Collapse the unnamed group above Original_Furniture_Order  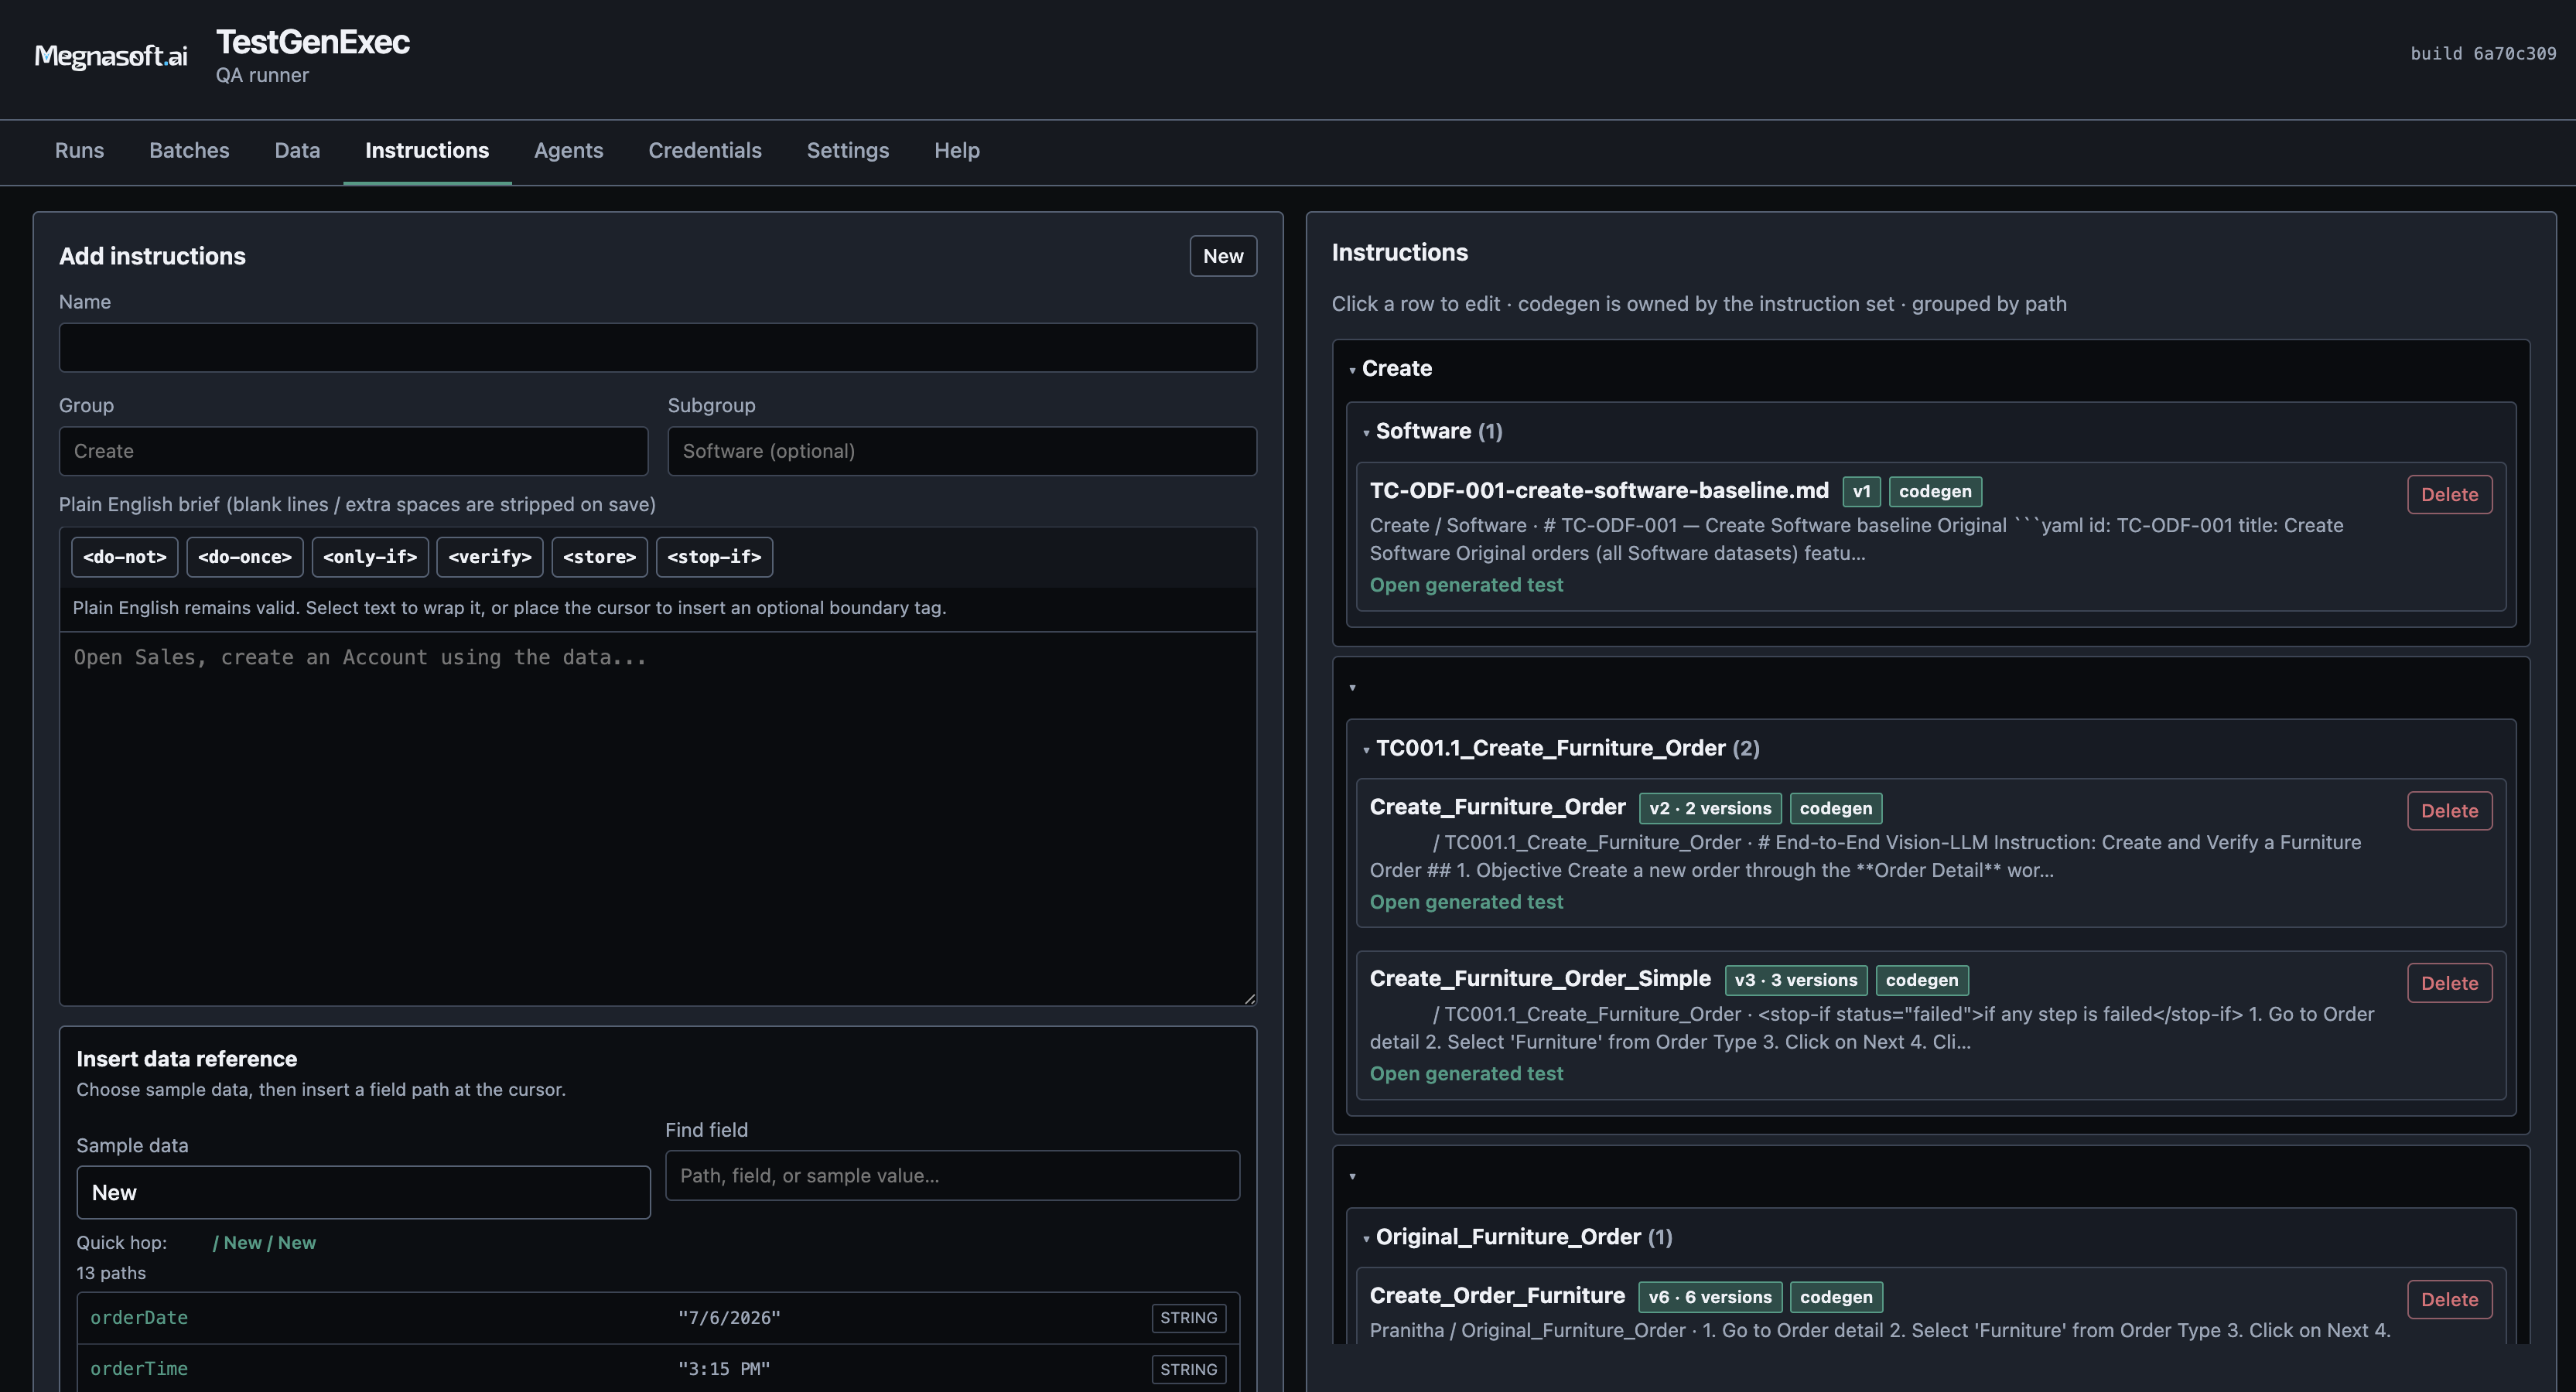tap(1352, 1176)
